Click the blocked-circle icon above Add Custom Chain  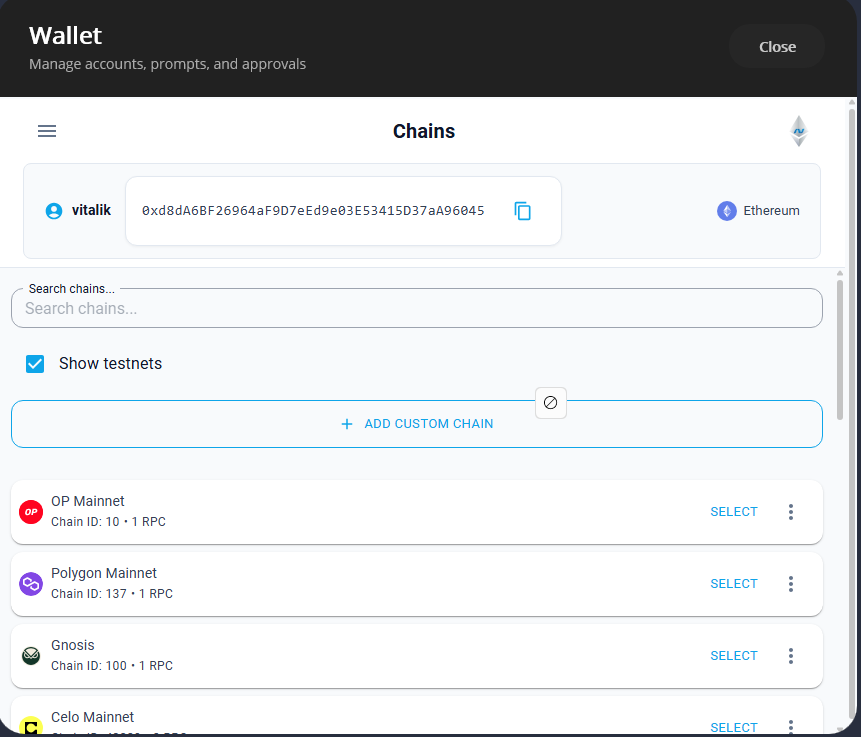pyautogui.click(x=550, y=402)
